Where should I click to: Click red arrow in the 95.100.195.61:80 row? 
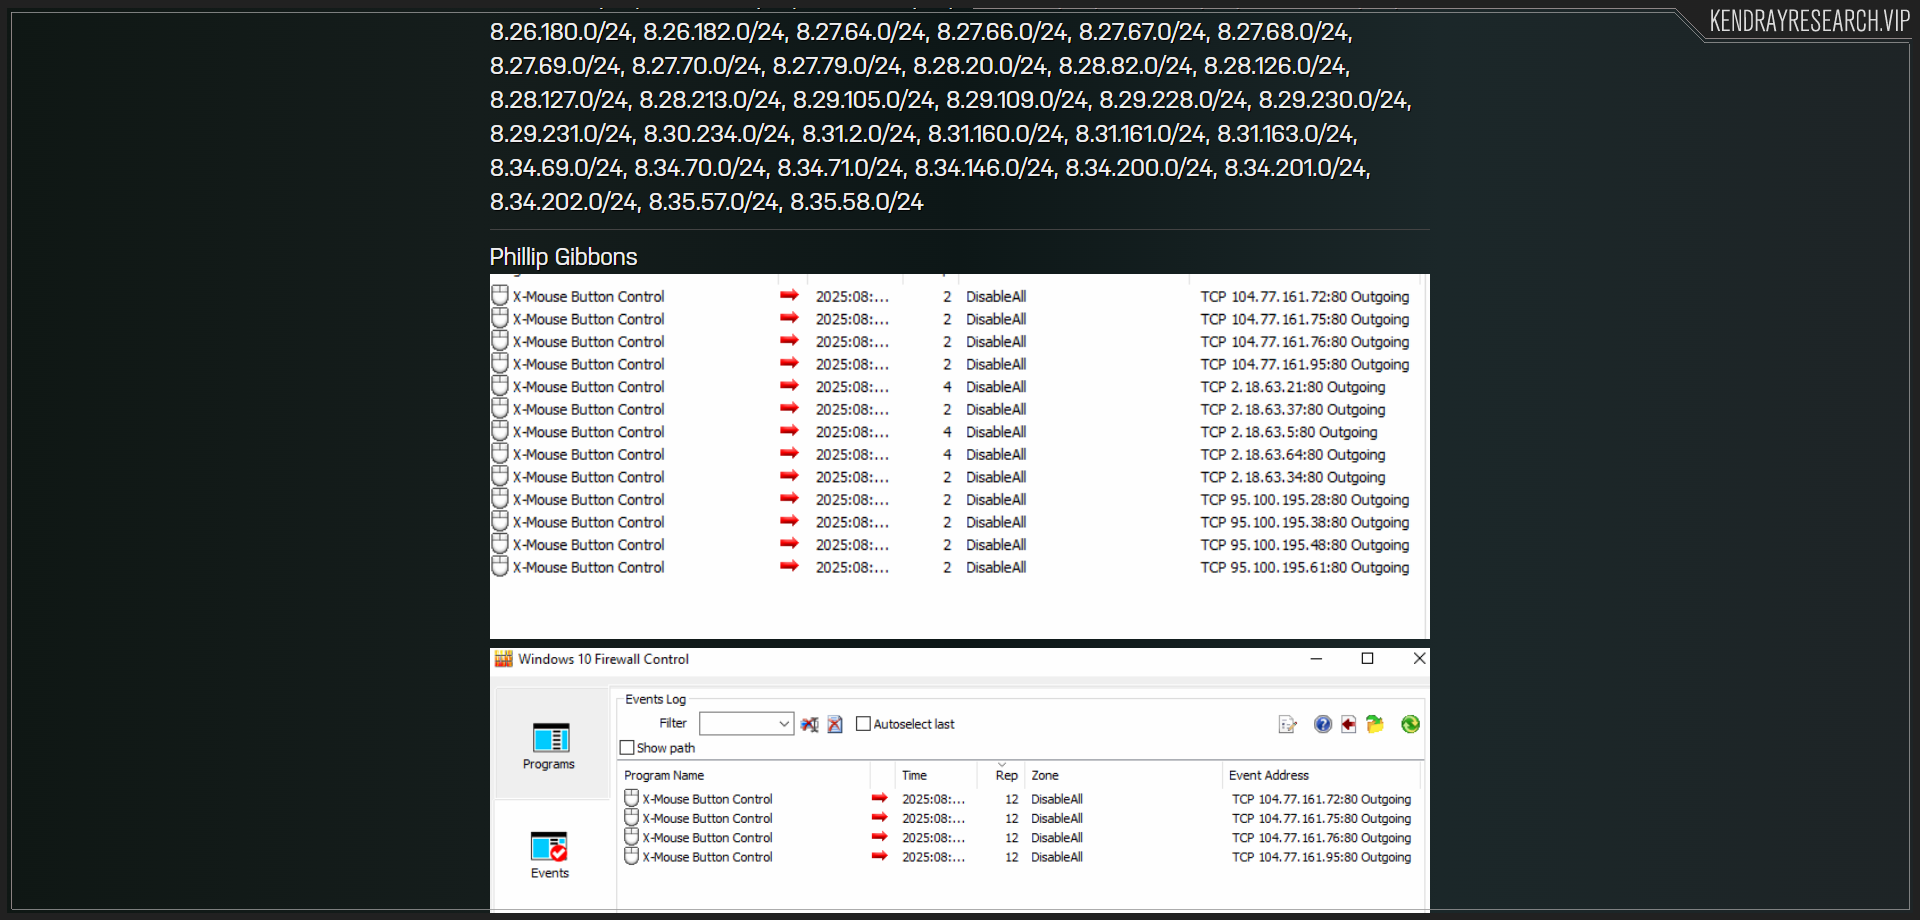pyautogui.click(x=789, y=566)
